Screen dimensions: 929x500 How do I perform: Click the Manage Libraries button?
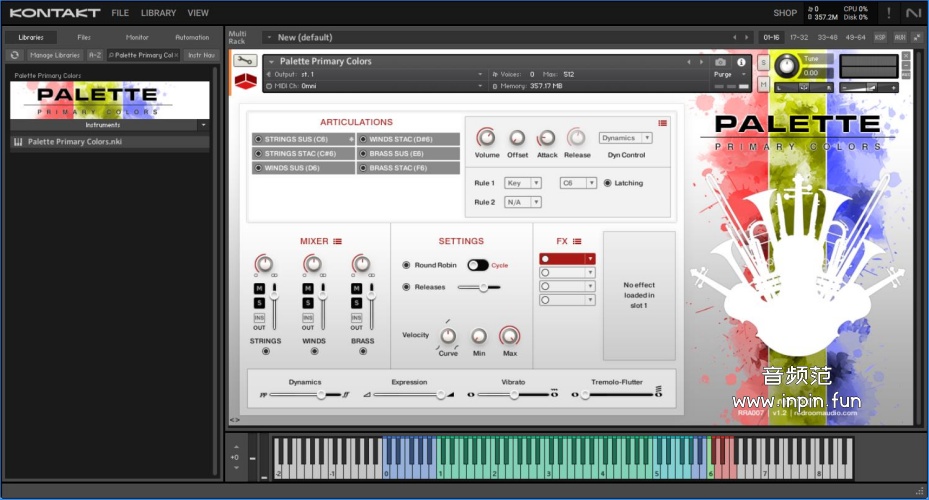coord(55,55)
